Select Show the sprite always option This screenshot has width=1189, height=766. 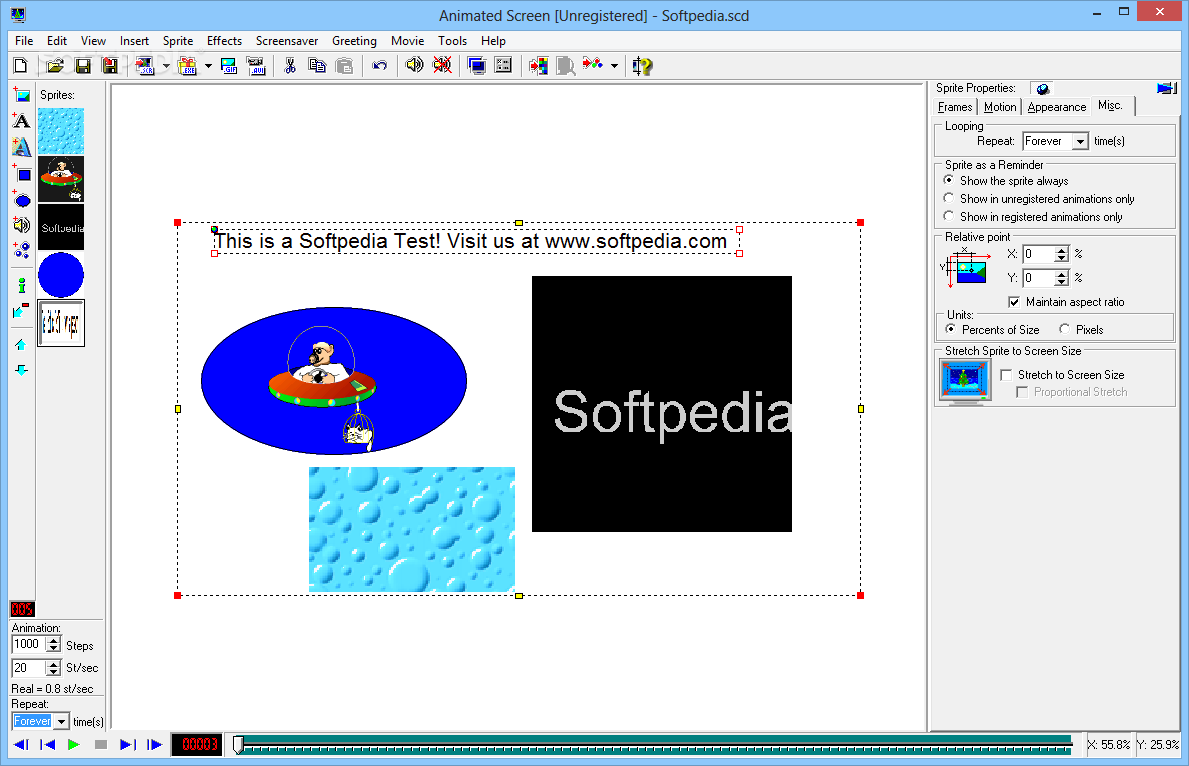point(949,181)
